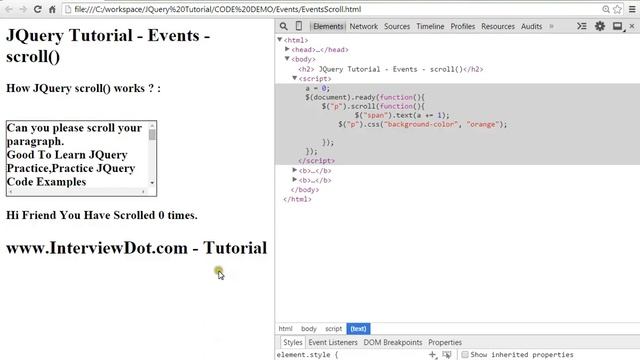The height and width of the screenshot is (360, 640).
Task: Expand the second b element node
Action: (x=295, y=180)
